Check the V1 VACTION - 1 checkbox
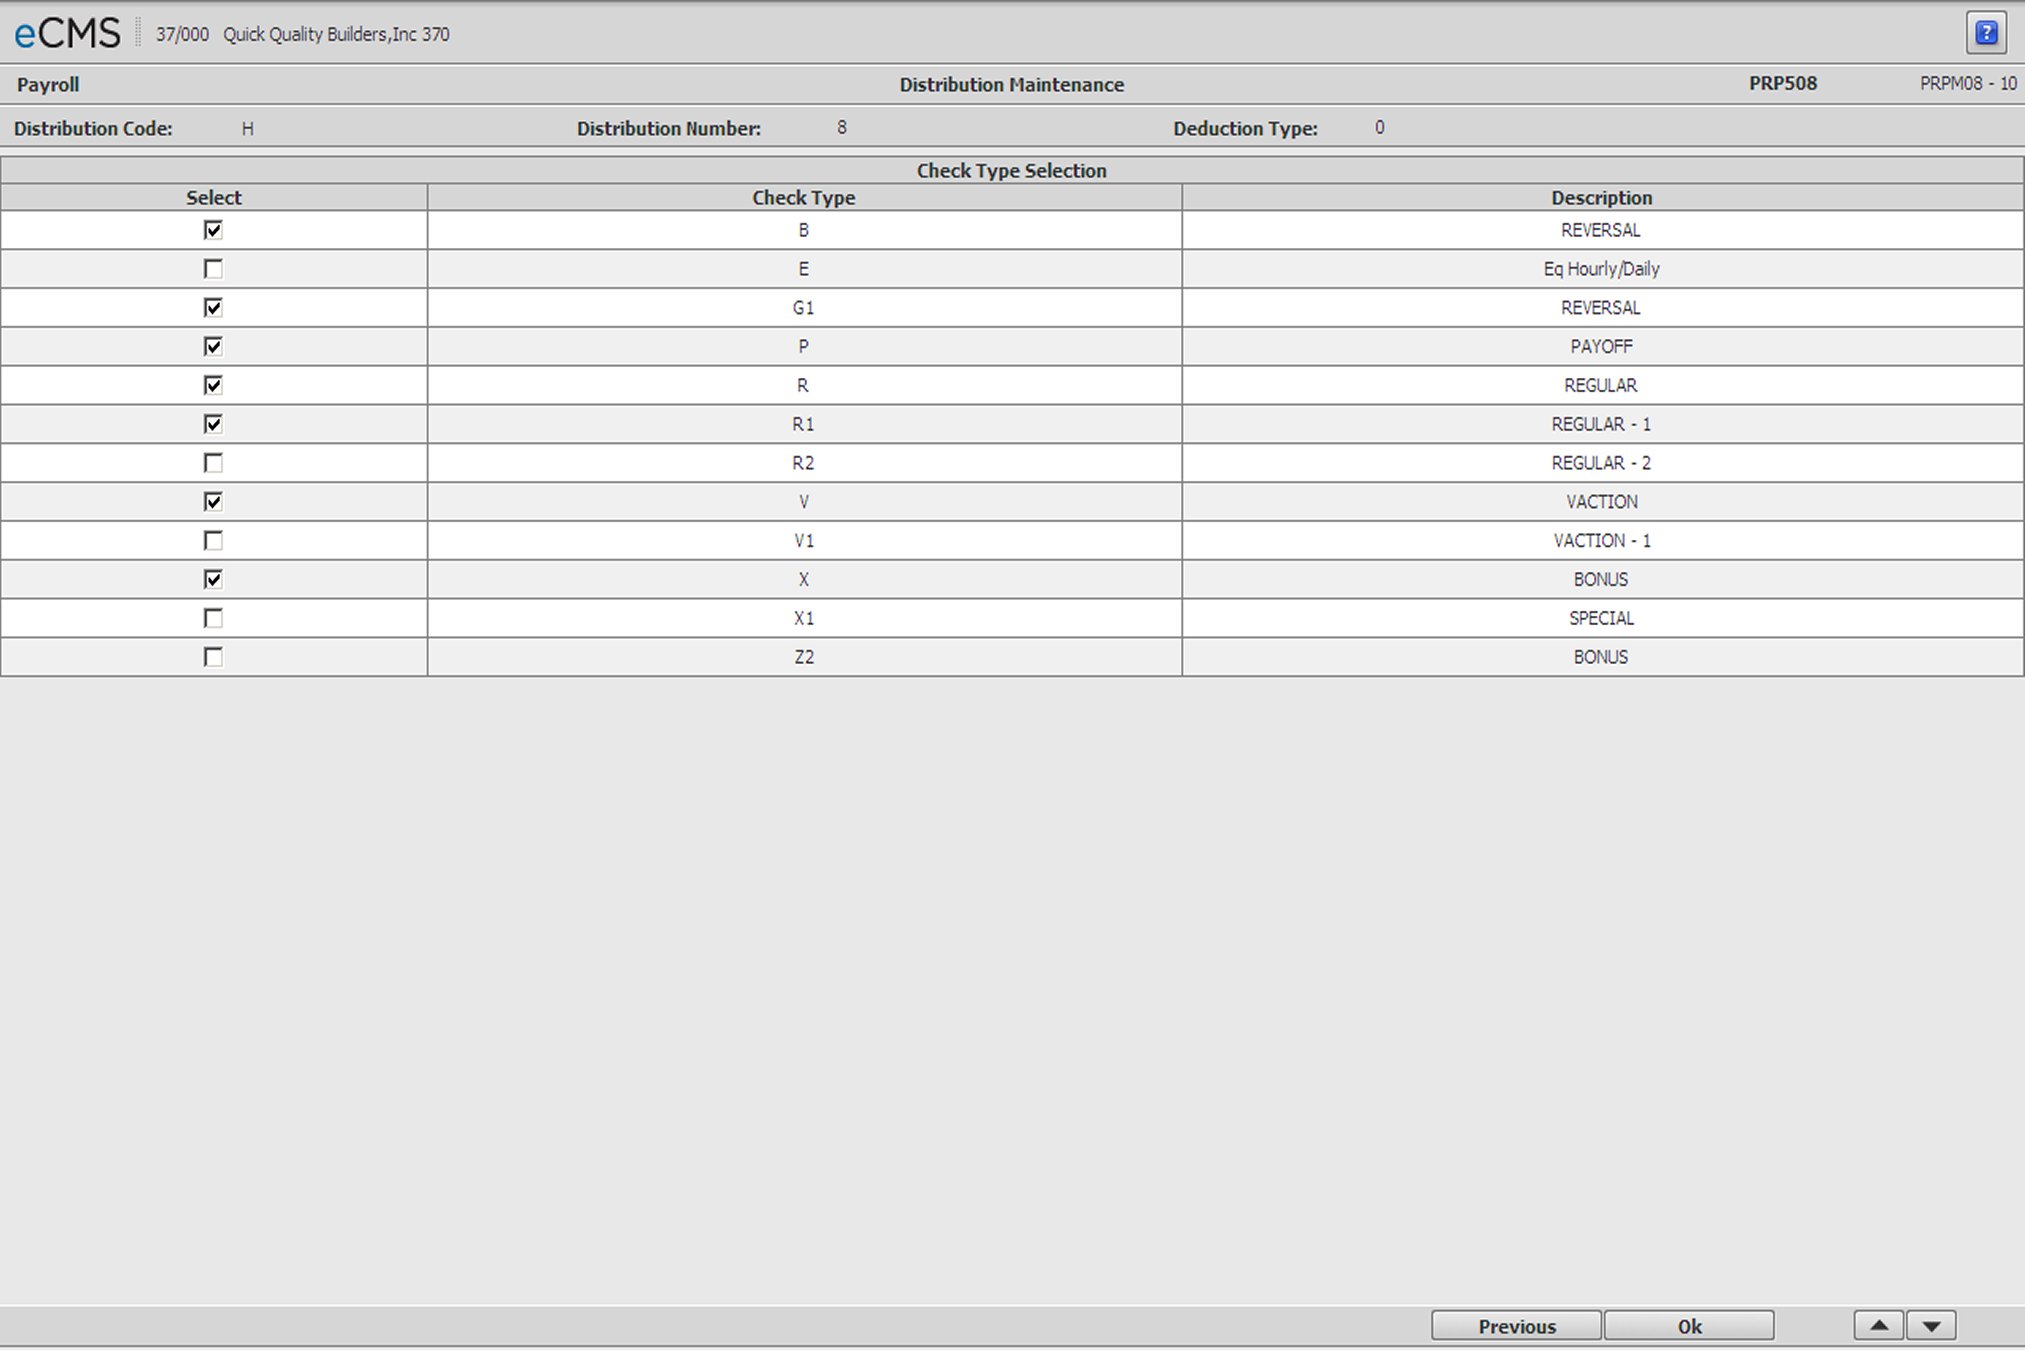Viewport: 2025px width, 1350px height. point(213,540)
